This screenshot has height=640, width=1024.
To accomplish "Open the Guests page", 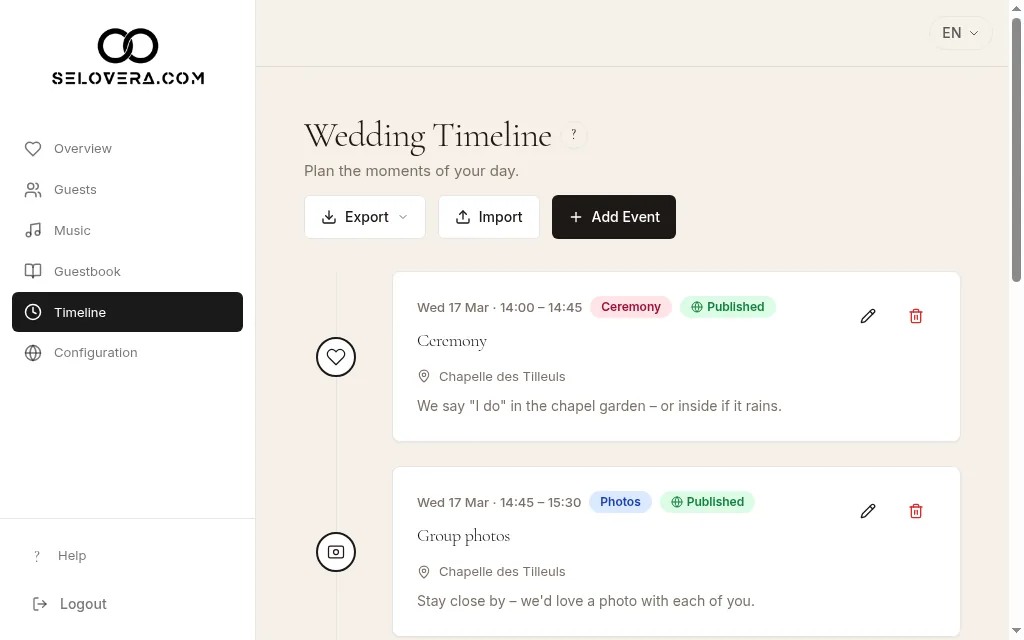I will coord(127,189).
